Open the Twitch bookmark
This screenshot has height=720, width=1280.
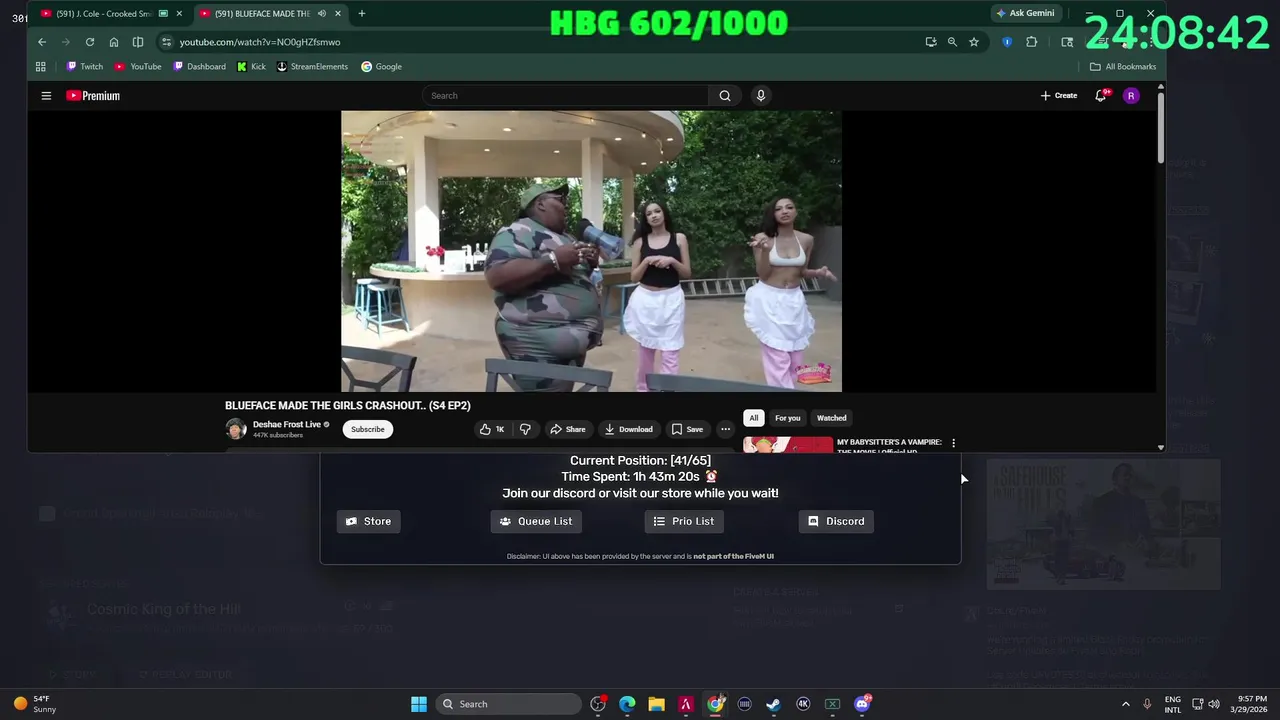point(84,67)
